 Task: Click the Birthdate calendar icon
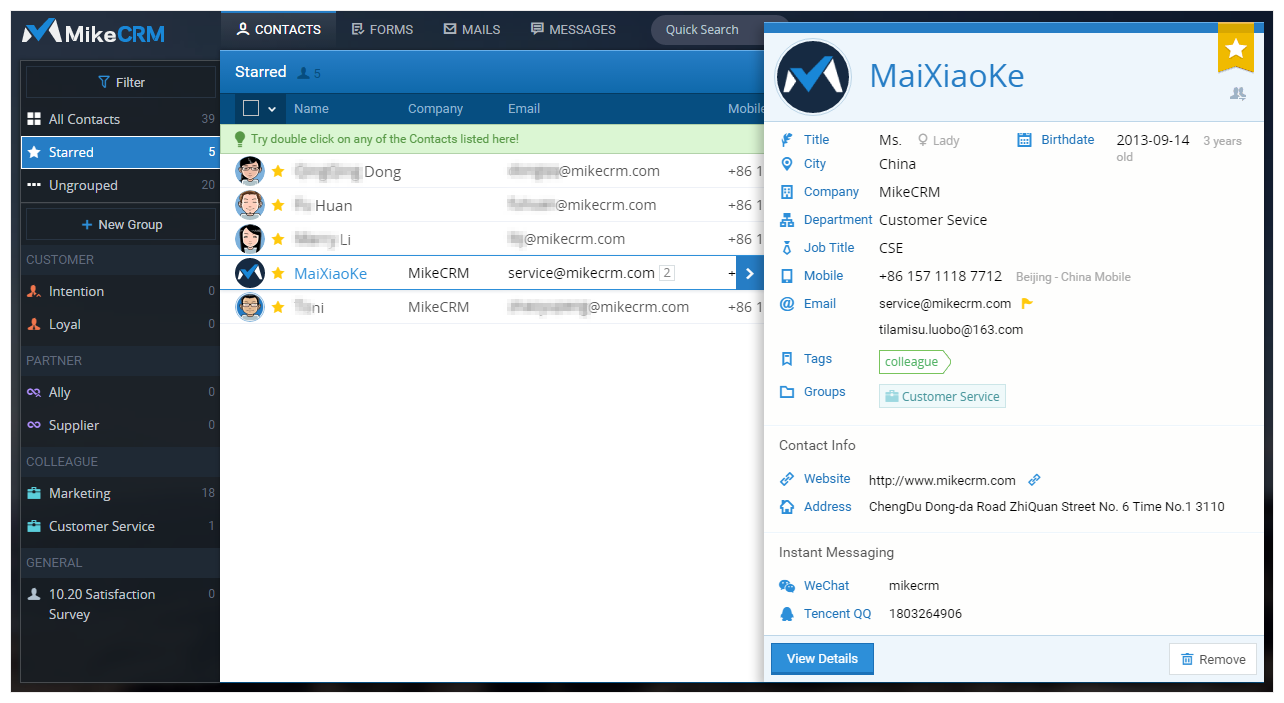click(1024, 140)
